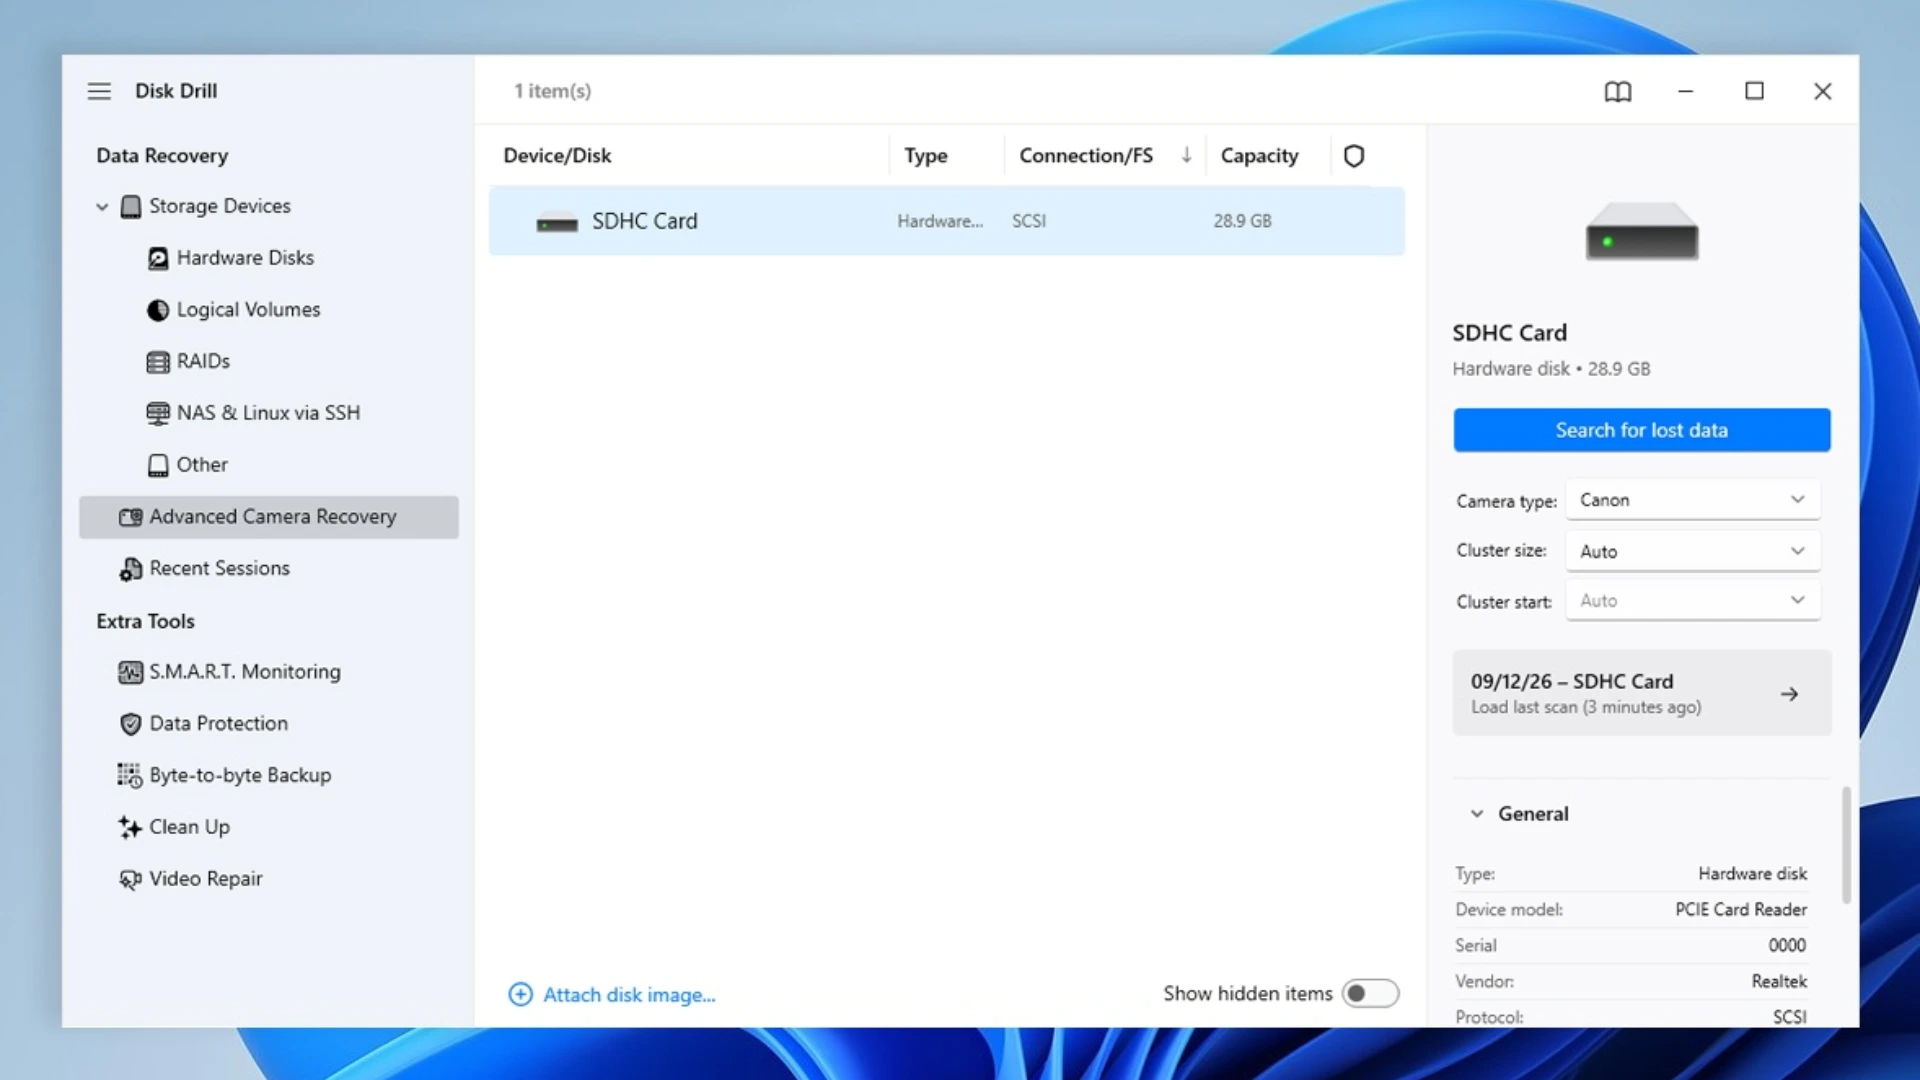Open the Clean Up tool

(x=189, y=827)
